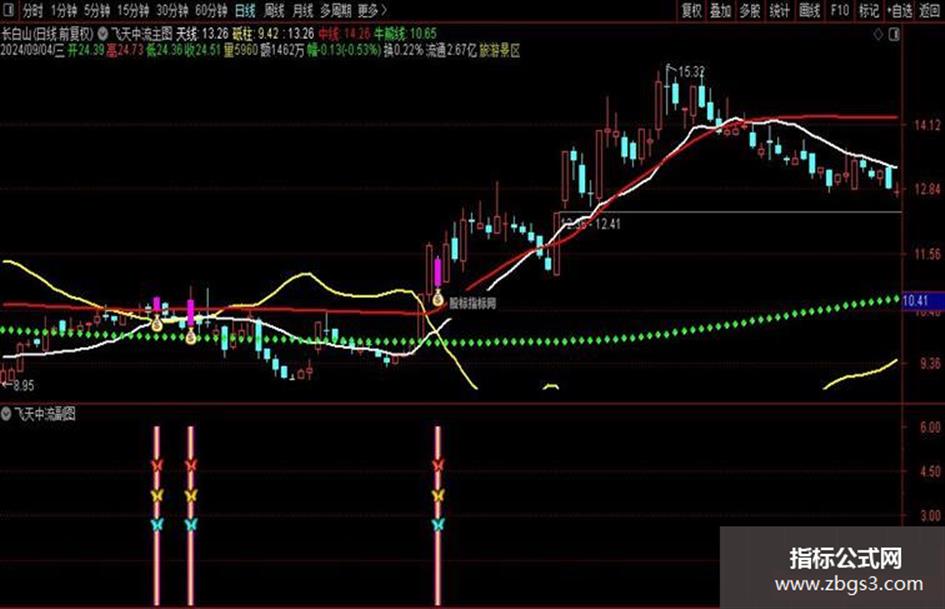Click the 画线 drawing tools button
Image resolution: width=945 pixels, height=609 pixels.
[809, 10]
